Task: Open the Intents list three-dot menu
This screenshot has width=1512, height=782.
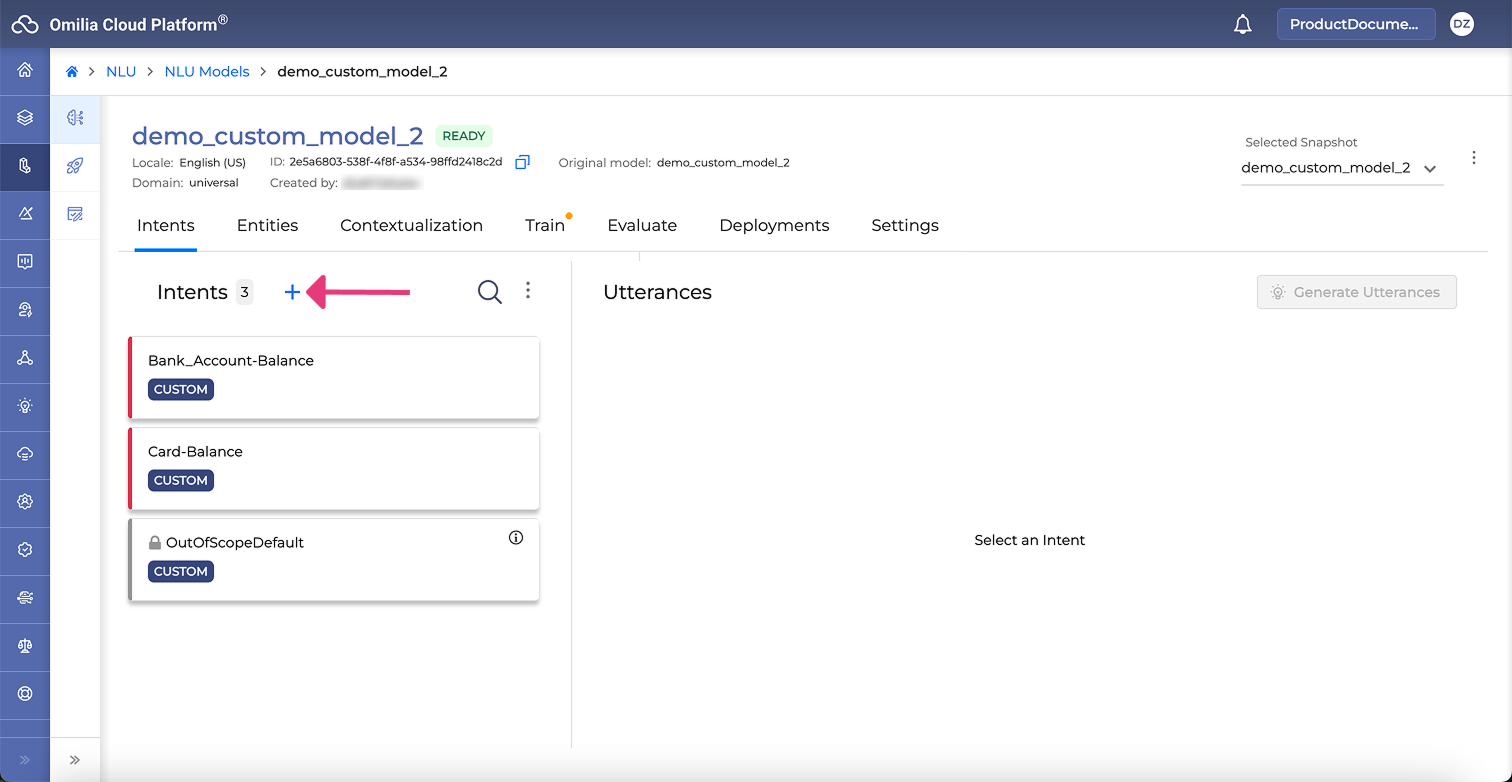Action: coord(528,291)
